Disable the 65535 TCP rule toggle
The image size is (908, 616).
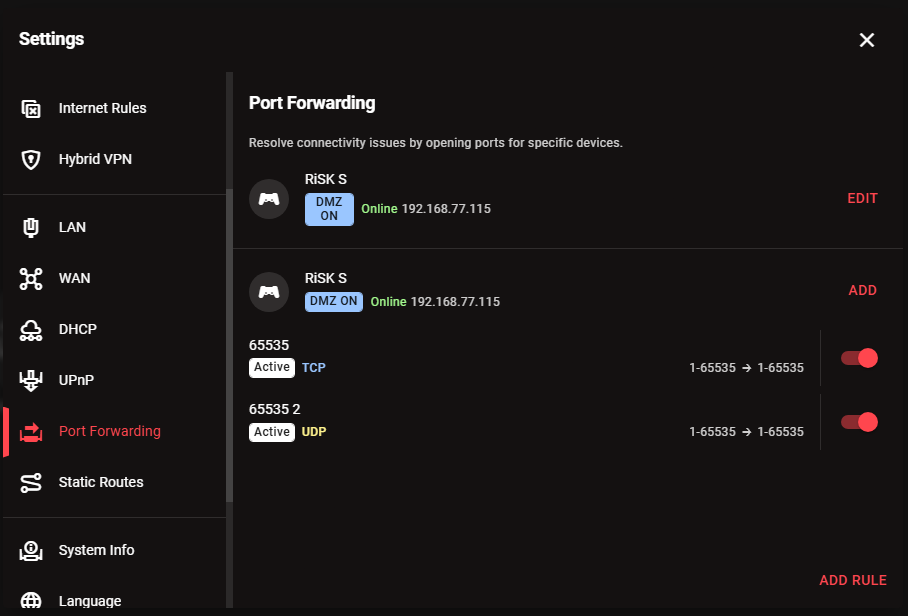pyautogui.click(x=859, y=358)
